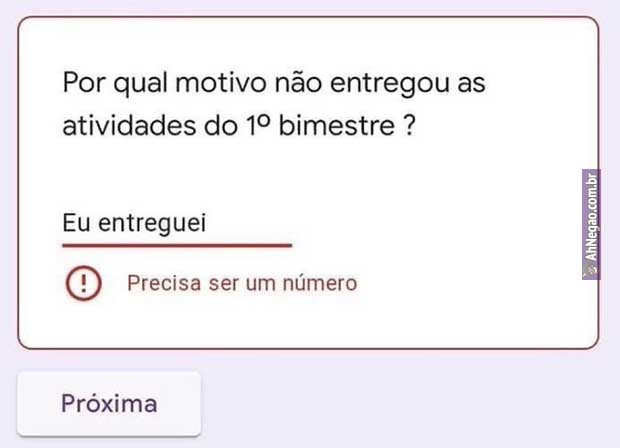This screenshot has height=448, width=620.
Task: Click the red exclamation error icon
Action: 83,283
